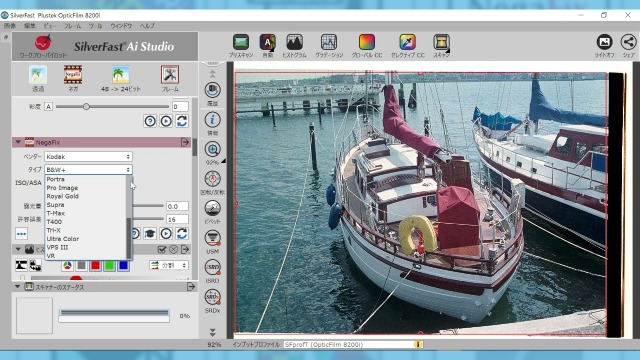Screen dimensions: 640x360
Task: Select the Negative film (ネガ) icon
Action: point(73,75)
